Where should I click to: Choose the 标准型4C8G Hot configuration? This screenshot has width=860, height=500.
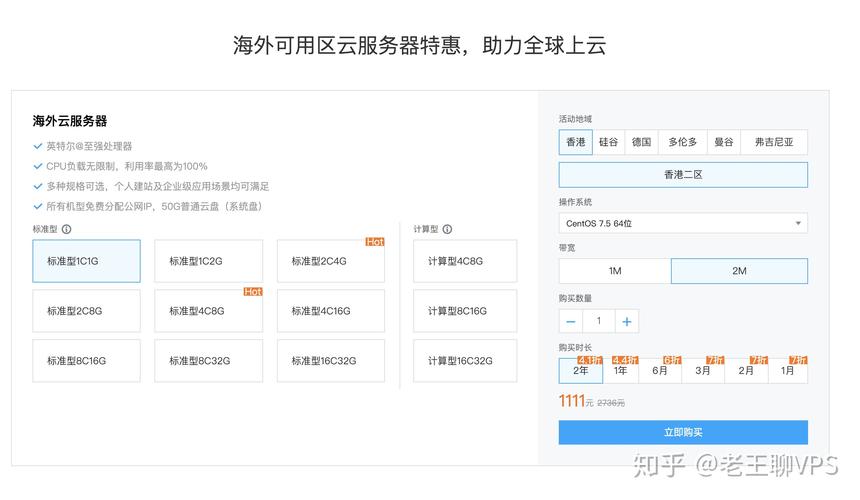tap(208, 311)
